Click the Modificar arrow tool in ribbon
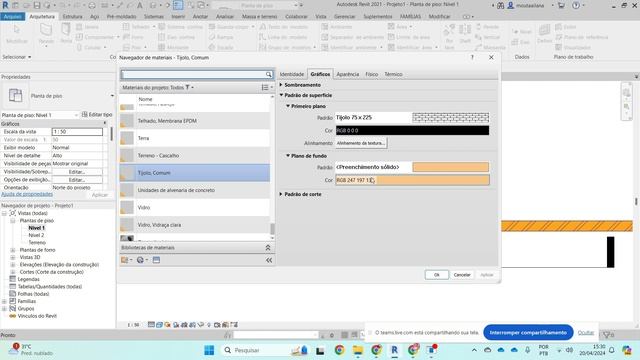Viewport: 640px width, 360px height. pyautogui.click(x=17, y=33)
